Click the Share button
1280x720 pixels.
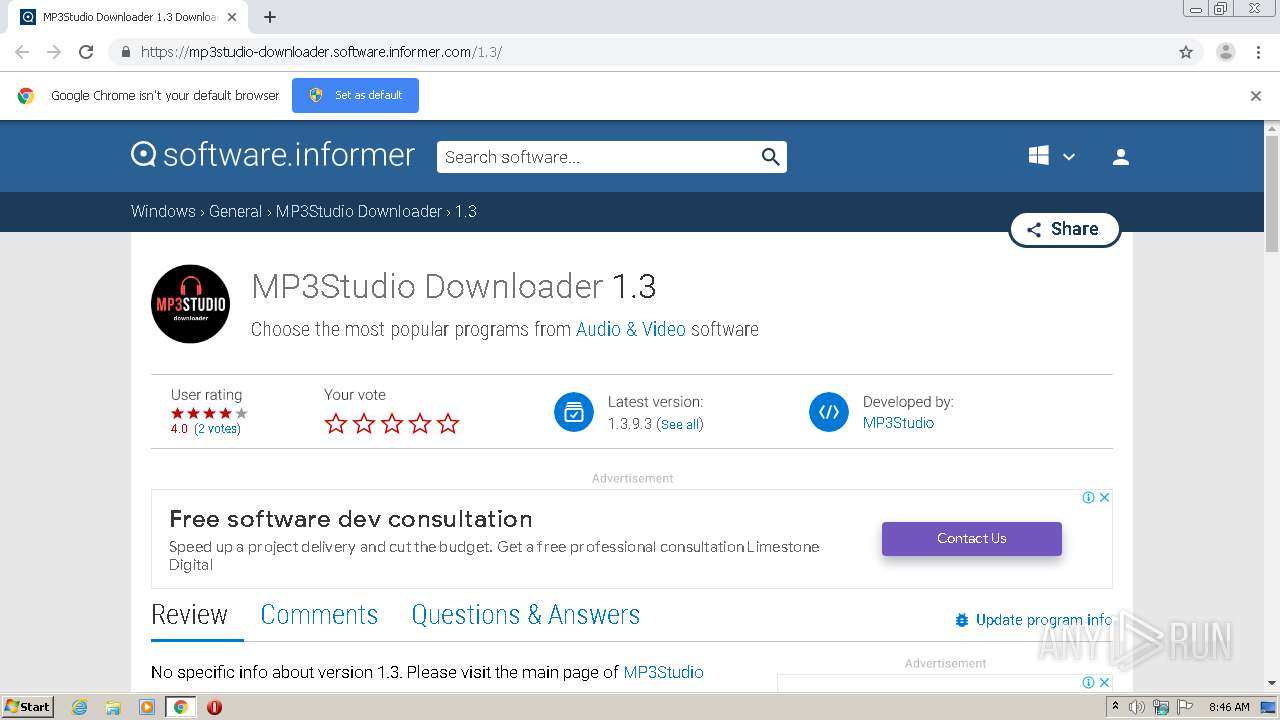tap(1064, 229)
